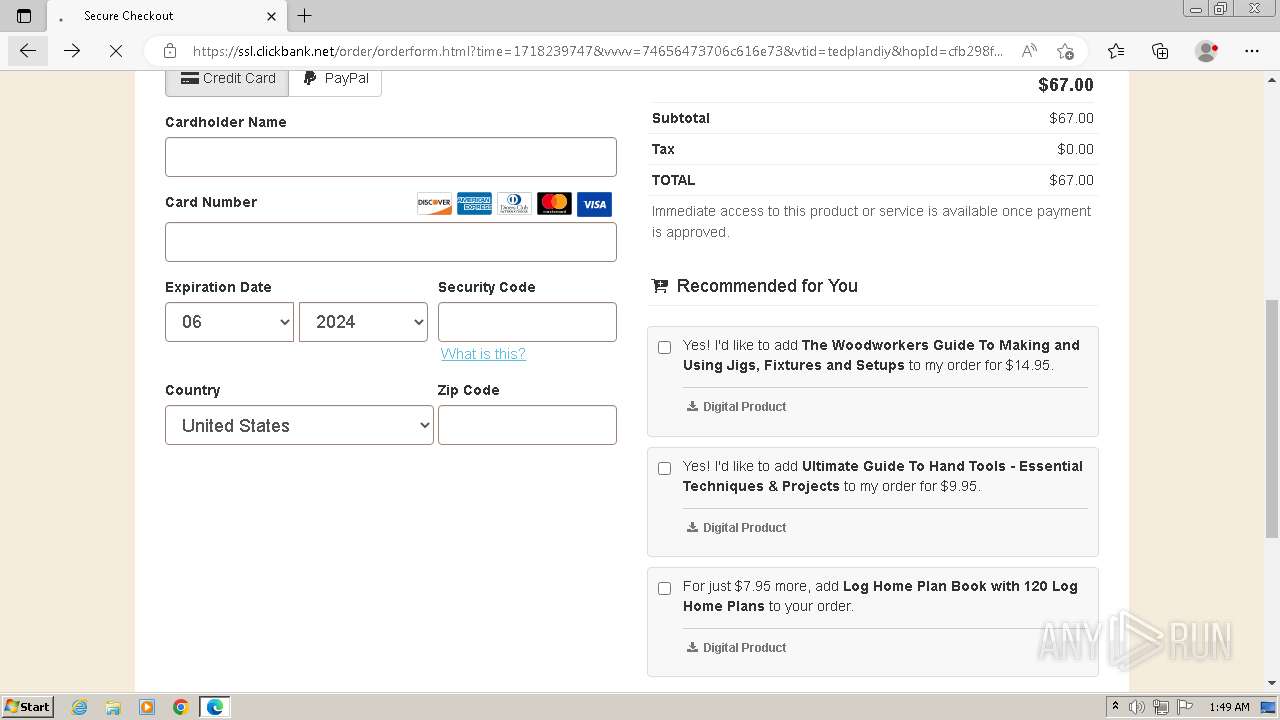This screenshot has height=720, width=1280.
Task: Open File Explorer from taskbar
Action: [113, 707]
